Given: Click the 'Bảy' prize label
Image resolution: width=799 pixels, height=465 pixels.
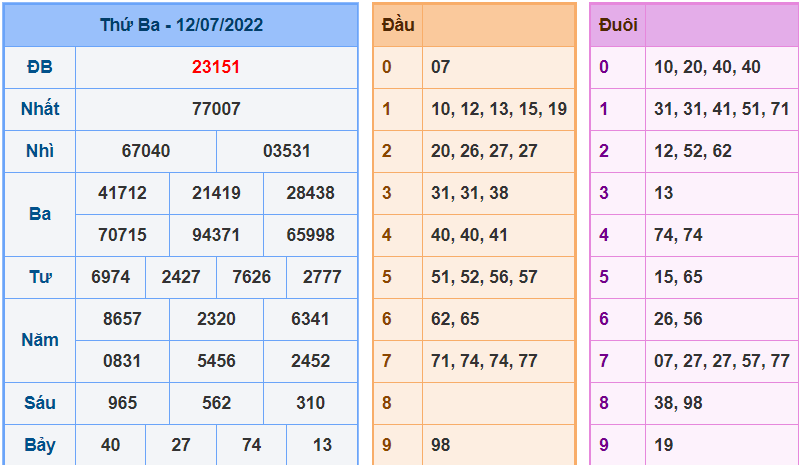Looking at the screenshot, I should (x=40, y=446).
